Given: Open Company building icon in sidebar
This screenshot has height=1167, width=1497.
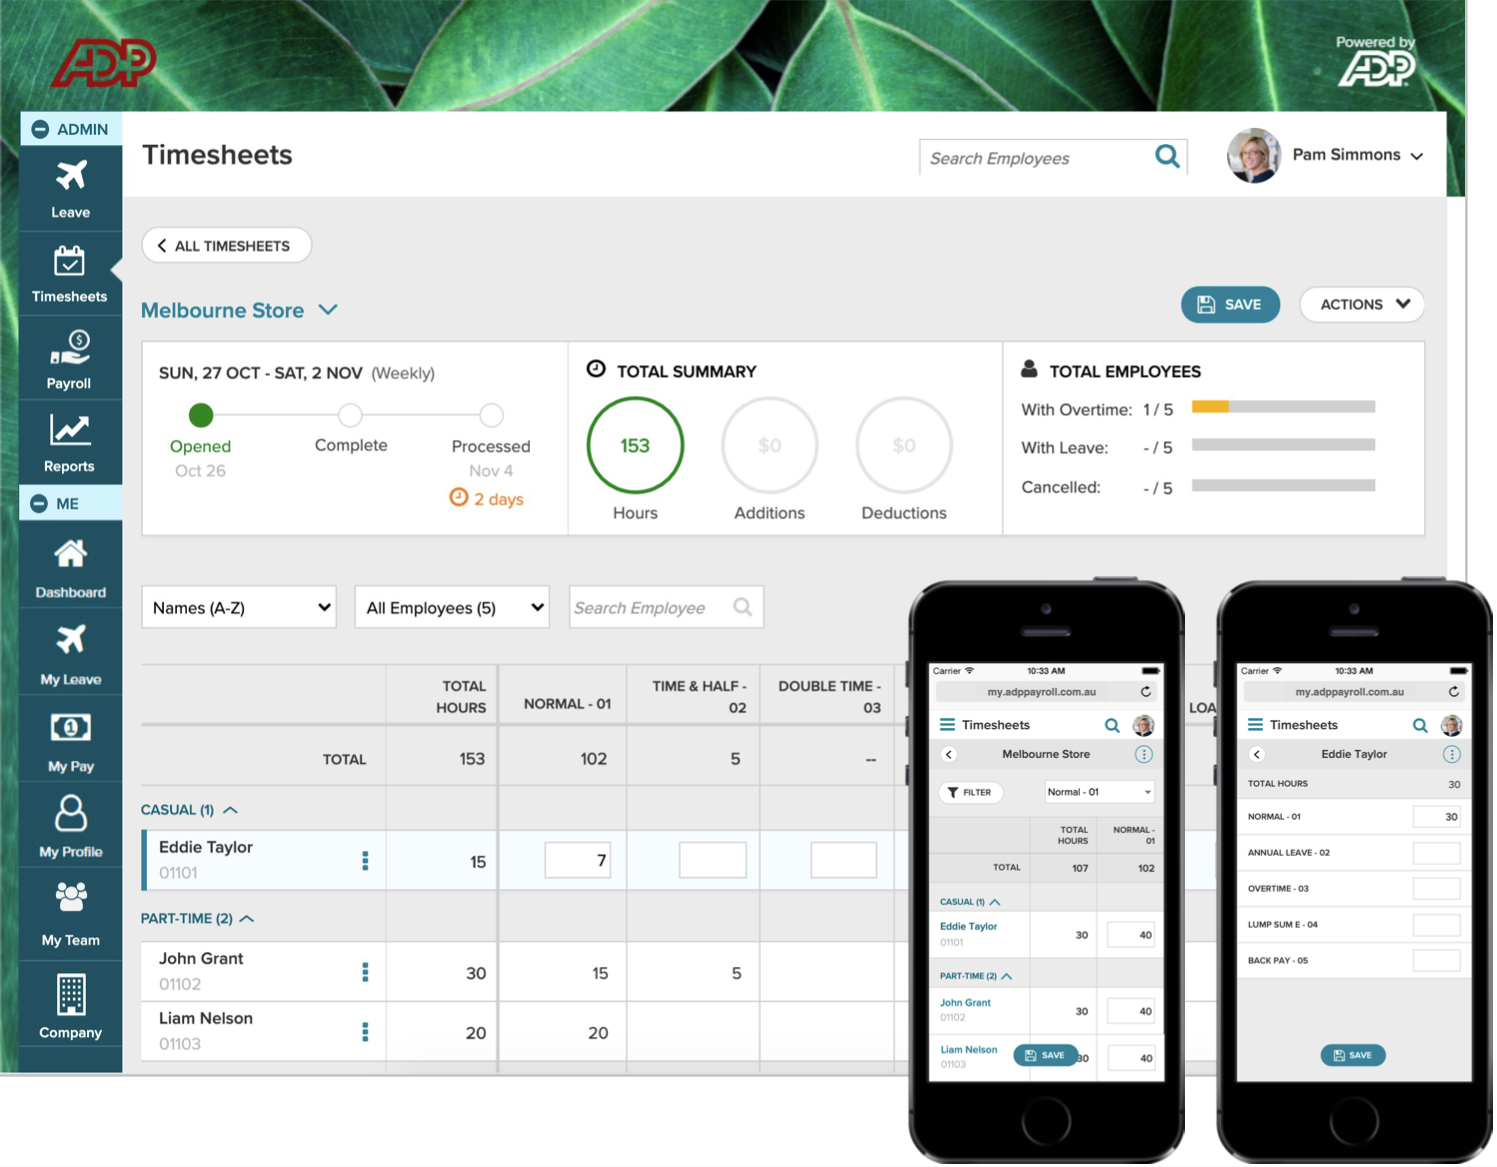Looking at the screenshot, I should [x=70, y=994].
